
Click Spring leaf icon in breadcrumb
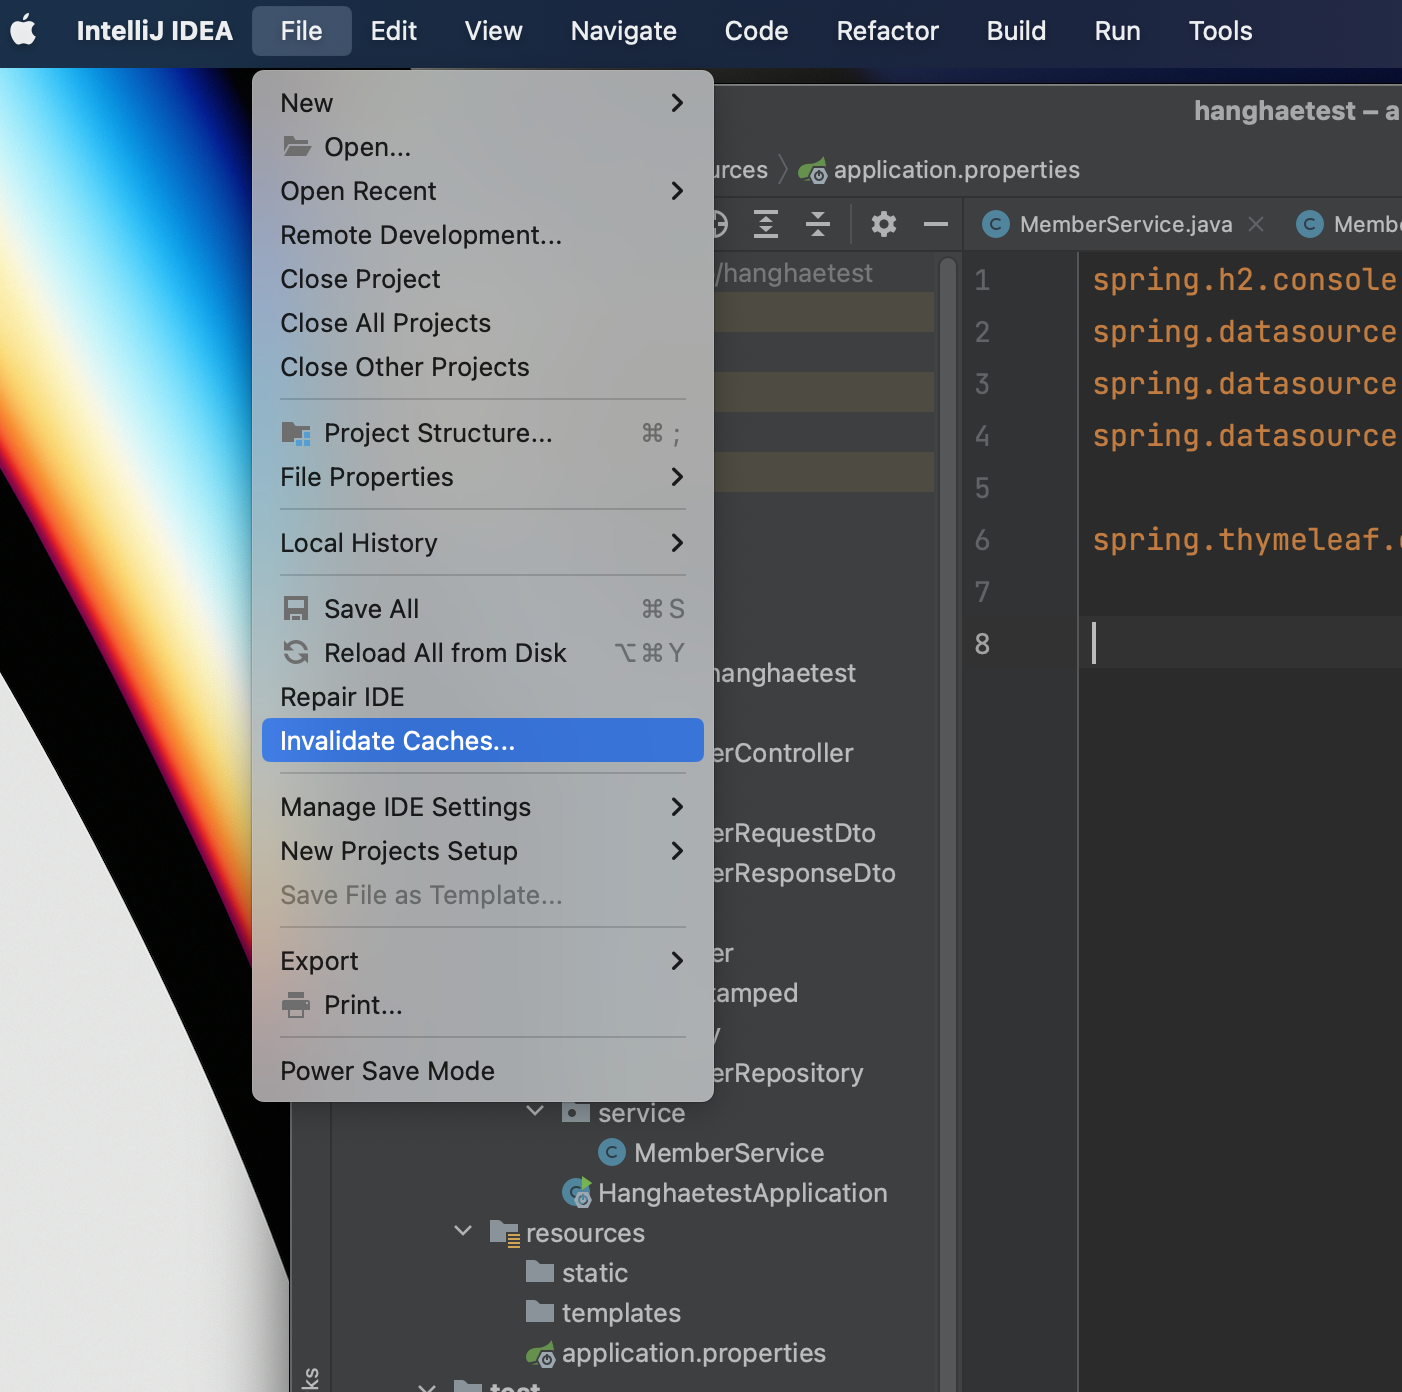(x=813, y=171)
